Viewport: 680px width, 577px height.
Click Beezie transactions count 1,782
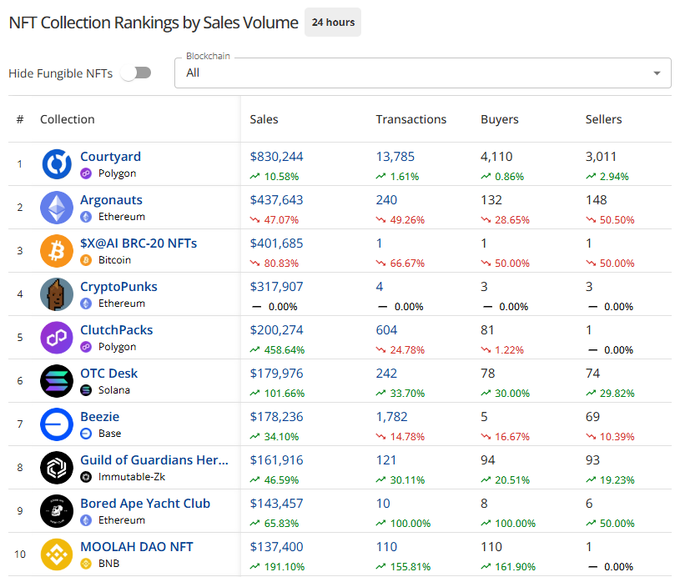click(x=392, y=417)
